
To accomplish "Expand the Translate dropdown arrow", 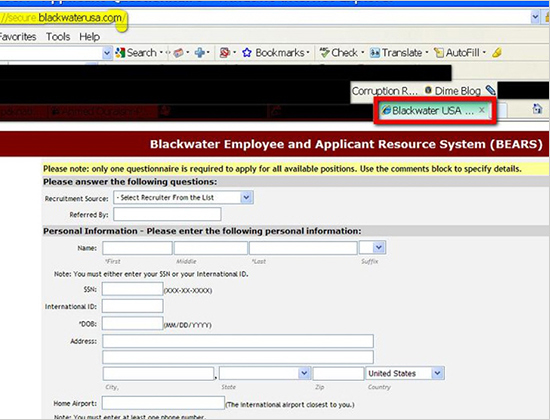I will click(x=427, y=53).
